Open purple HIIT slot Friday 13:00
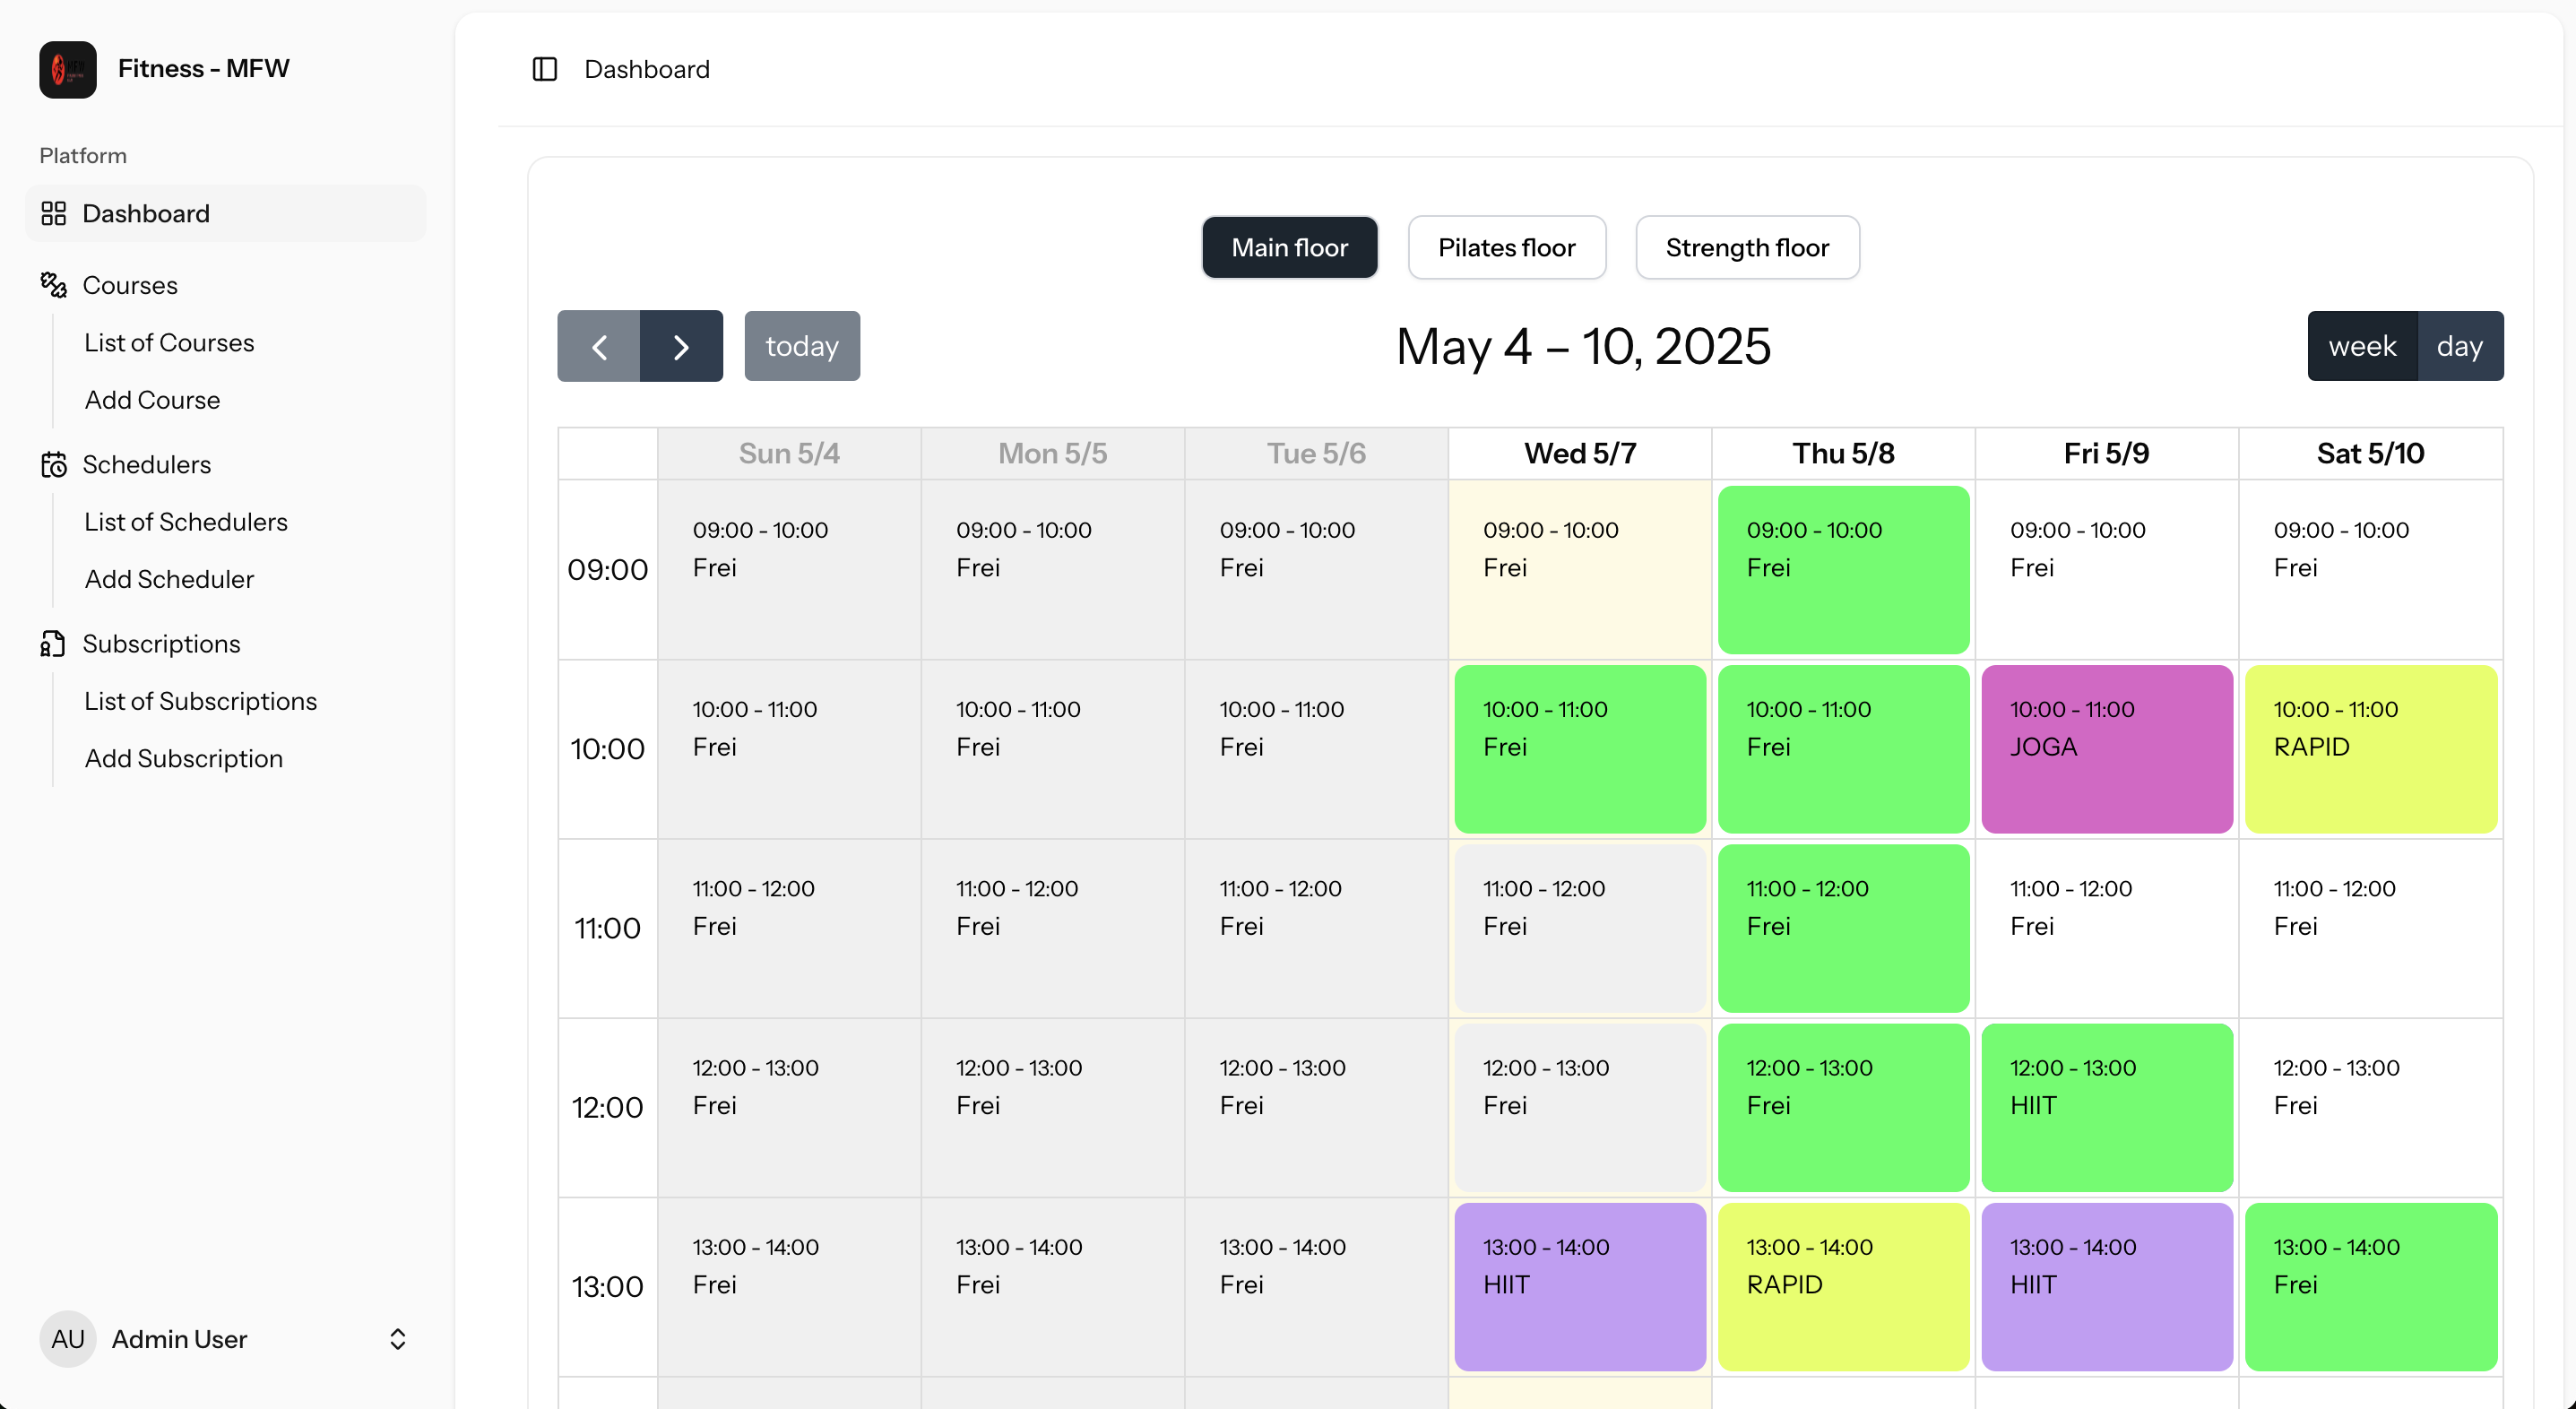2576x1409 pixels. 2107,1287
